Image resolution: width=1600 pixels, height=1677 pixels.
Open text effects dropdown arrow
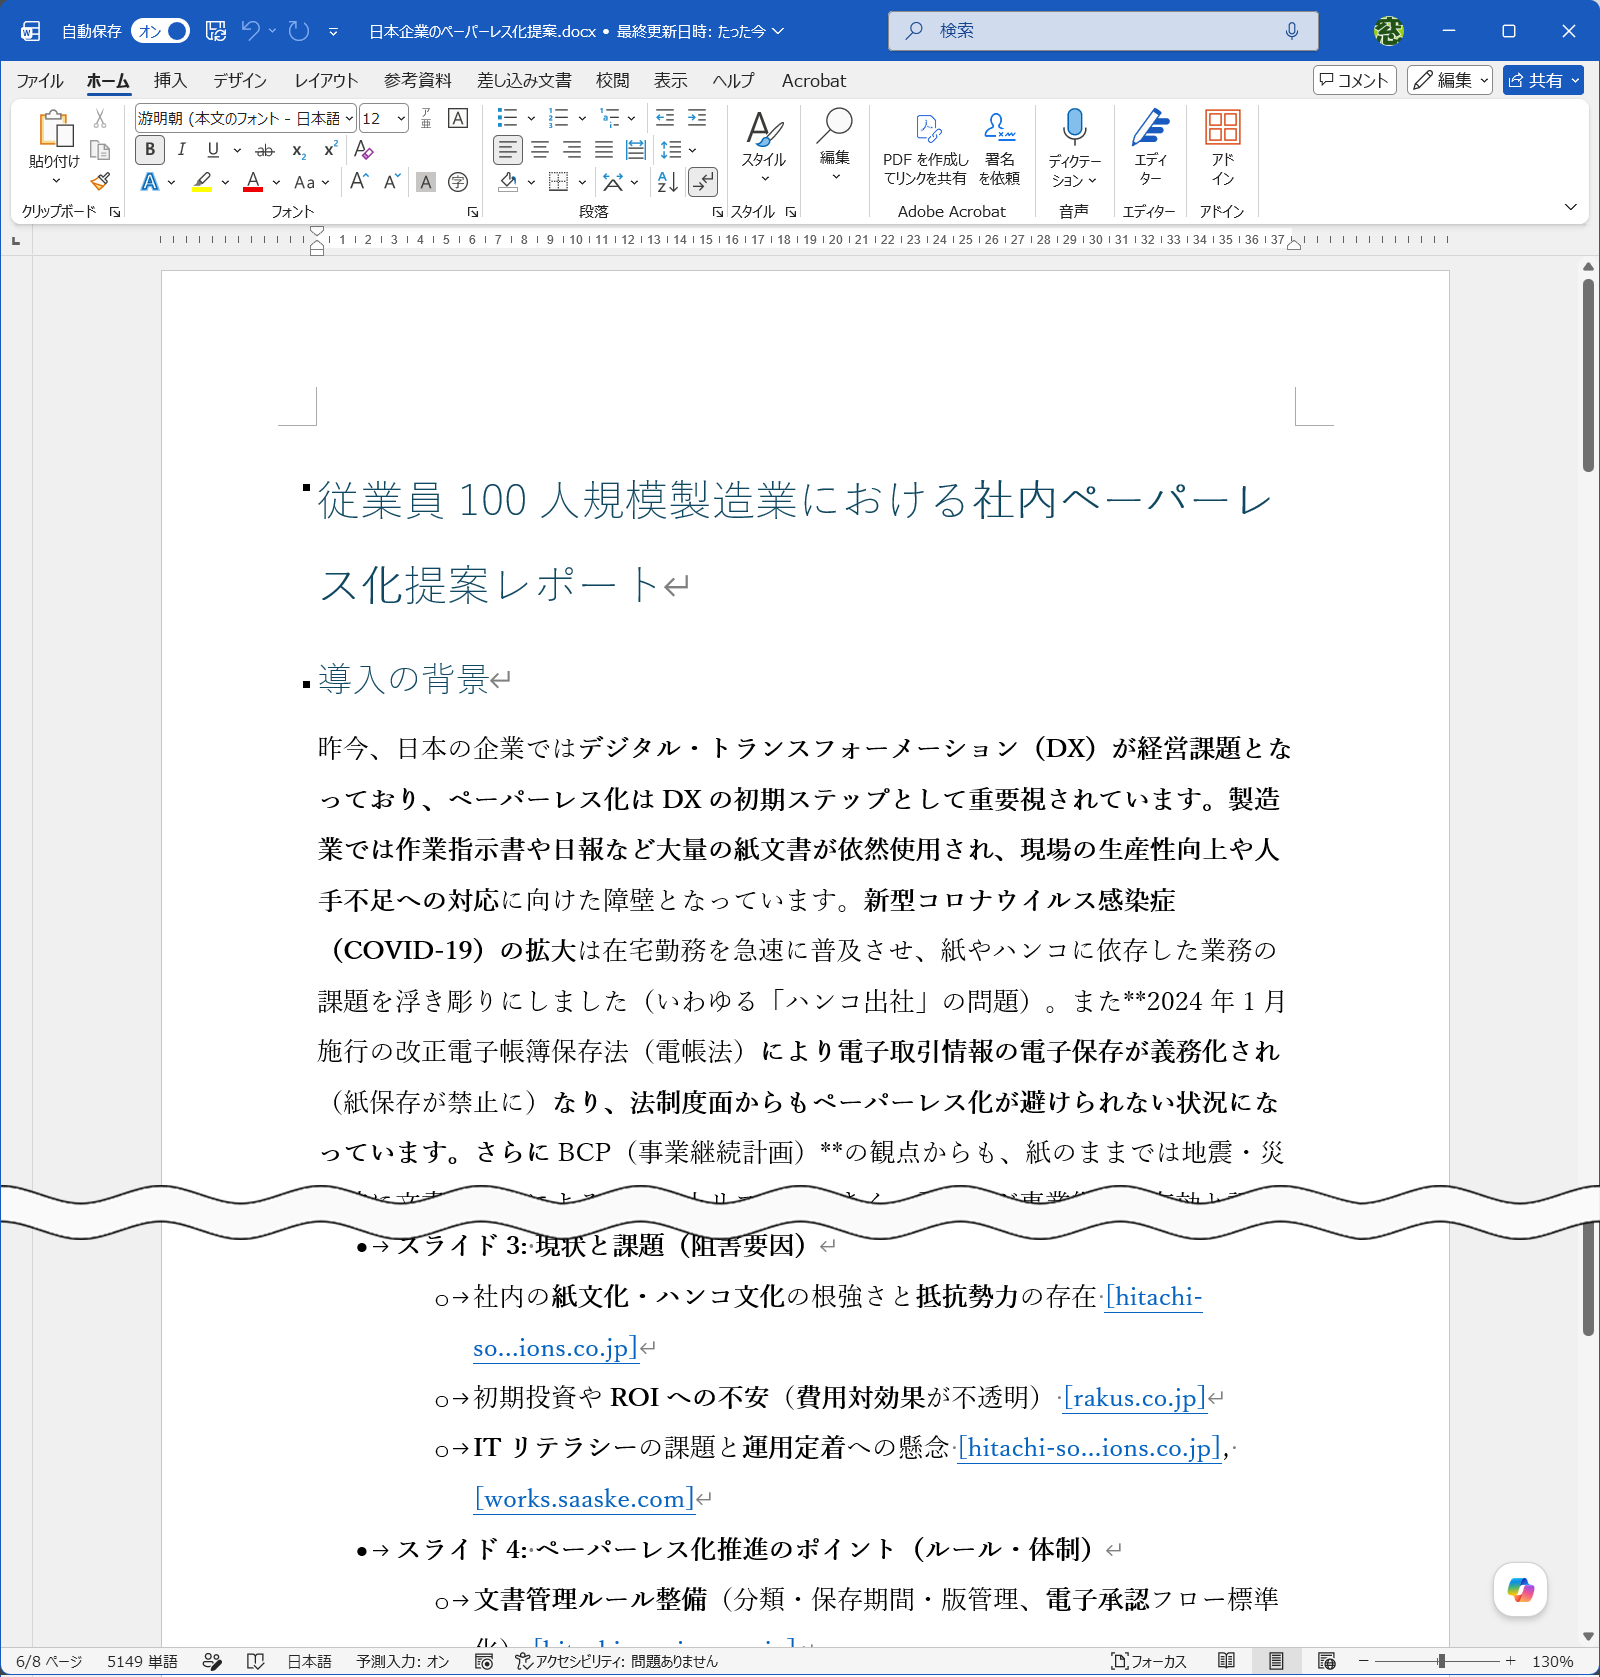pyautogui.click(x=172, y=182)
